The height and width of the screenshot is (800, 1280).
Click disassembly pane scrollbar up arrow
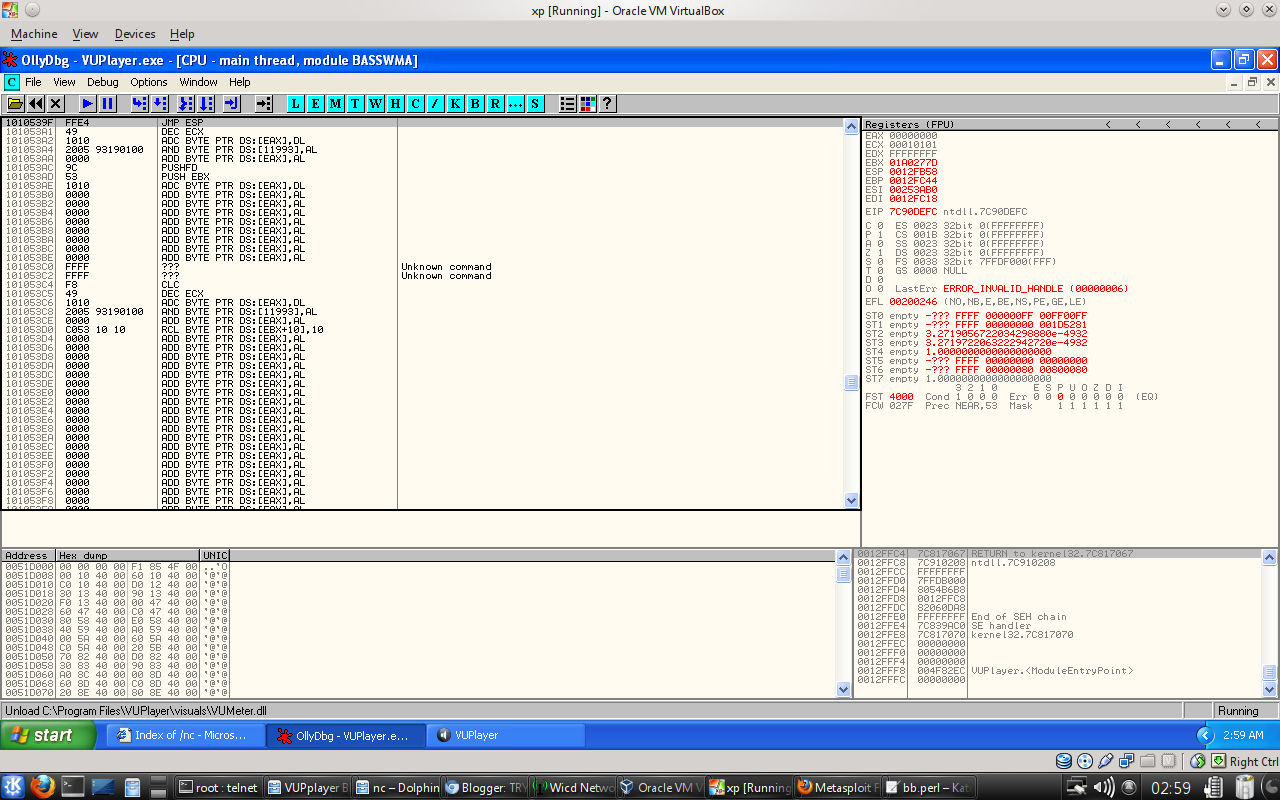coord(852,126)
